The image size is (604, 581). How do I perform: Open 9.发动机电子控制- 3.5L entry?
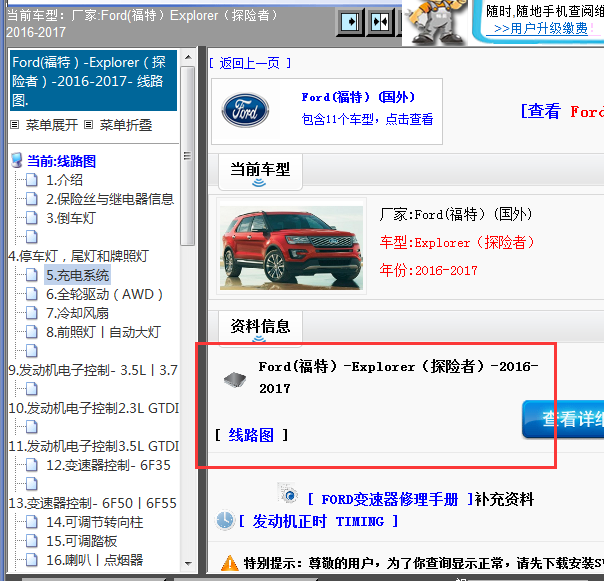pos(93,370)
